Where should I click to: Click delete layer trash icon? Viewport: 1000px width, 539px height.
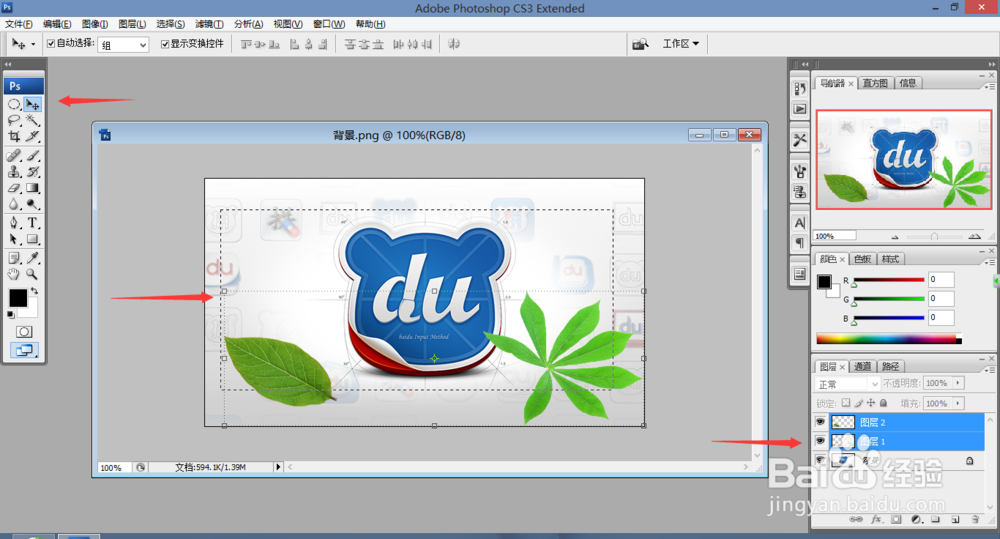coord(975,519)
